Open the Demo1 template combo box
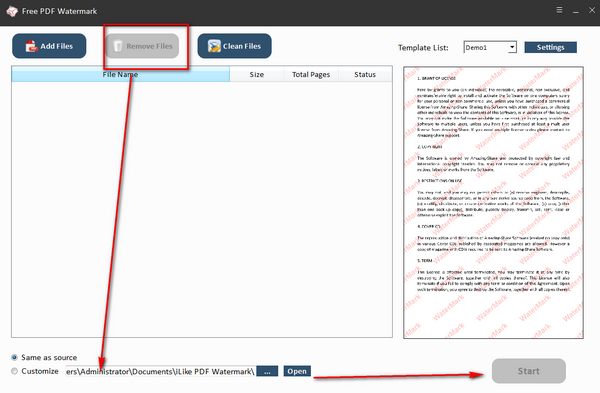This screenshot has height=393, width=600. (x=490, y=47)
